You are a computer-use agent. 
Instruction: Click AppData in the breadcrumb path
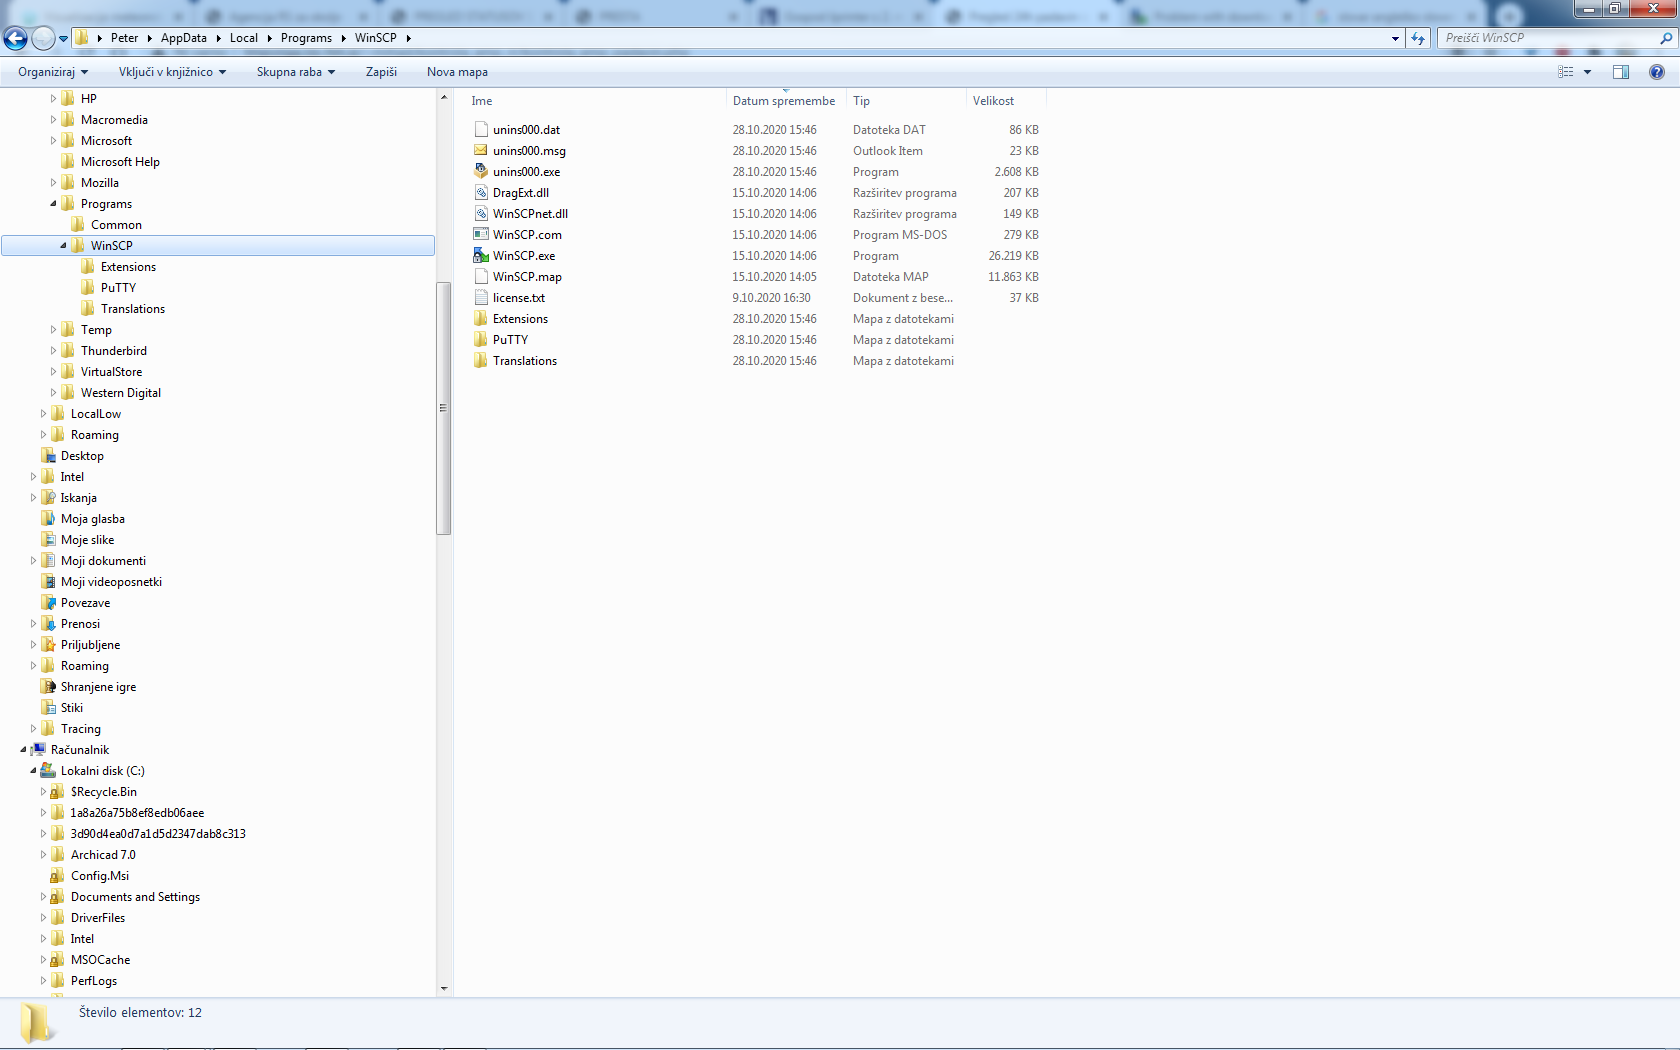(184, 38)
